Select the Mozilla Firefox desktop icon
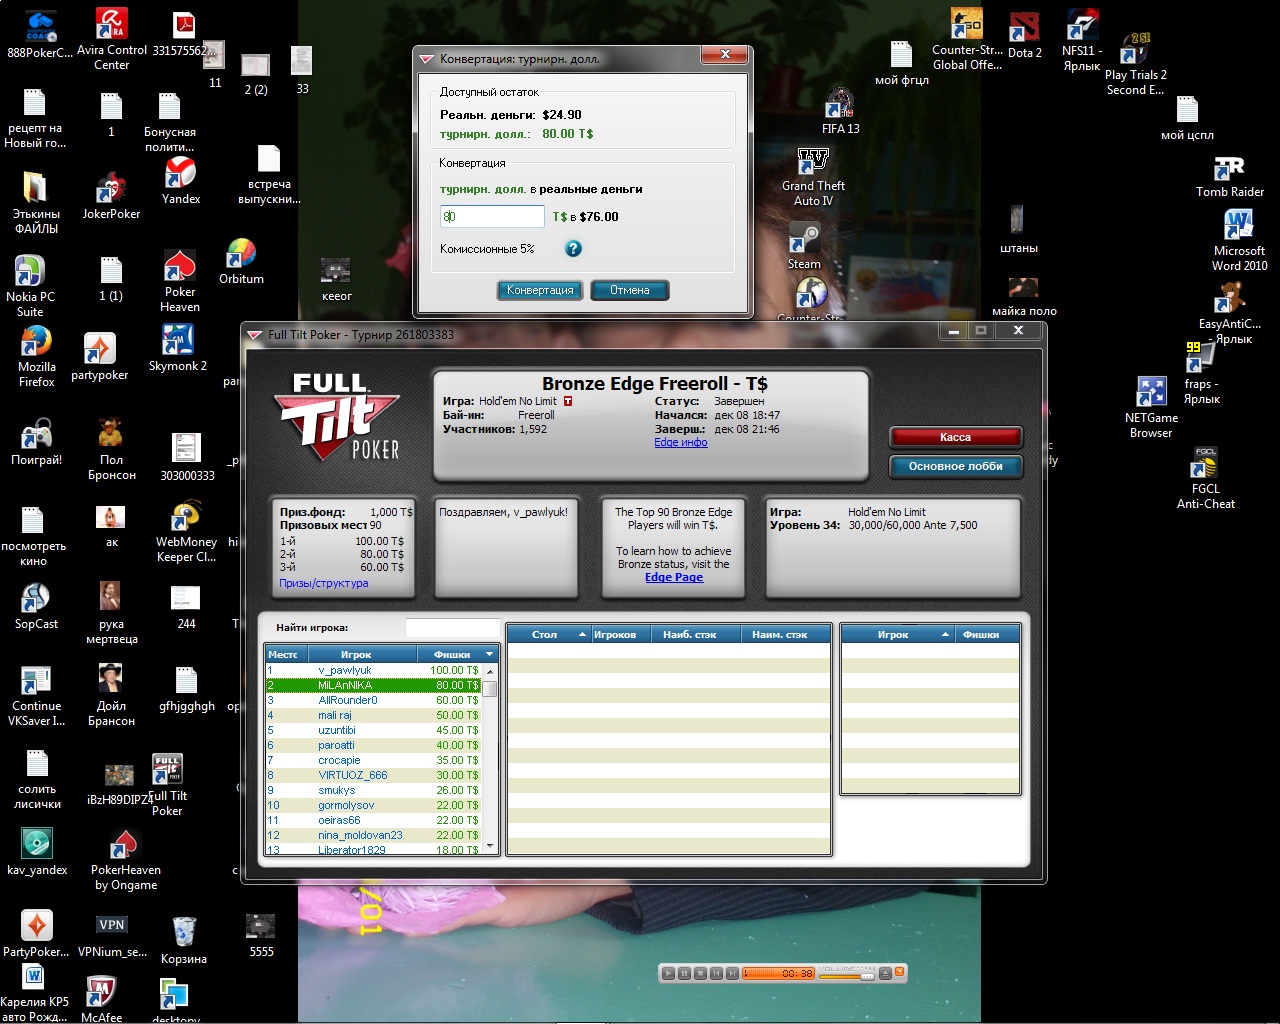The image size is (1280, 1024). point(37,357)
